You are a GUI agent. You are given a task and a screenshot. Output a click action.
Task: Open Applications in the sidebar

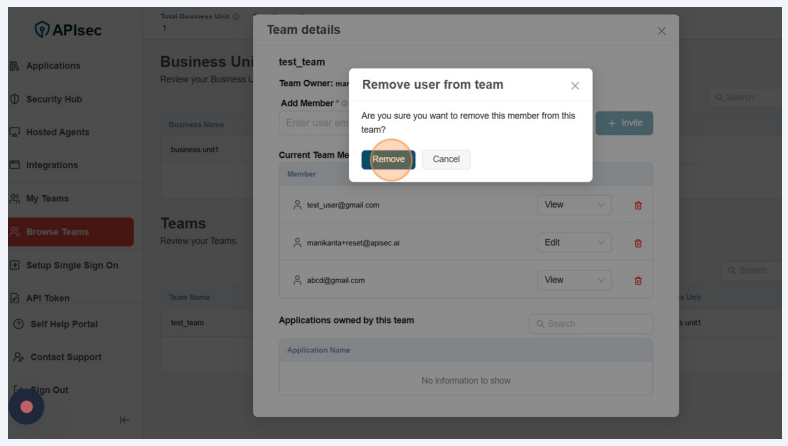[54, 66]
